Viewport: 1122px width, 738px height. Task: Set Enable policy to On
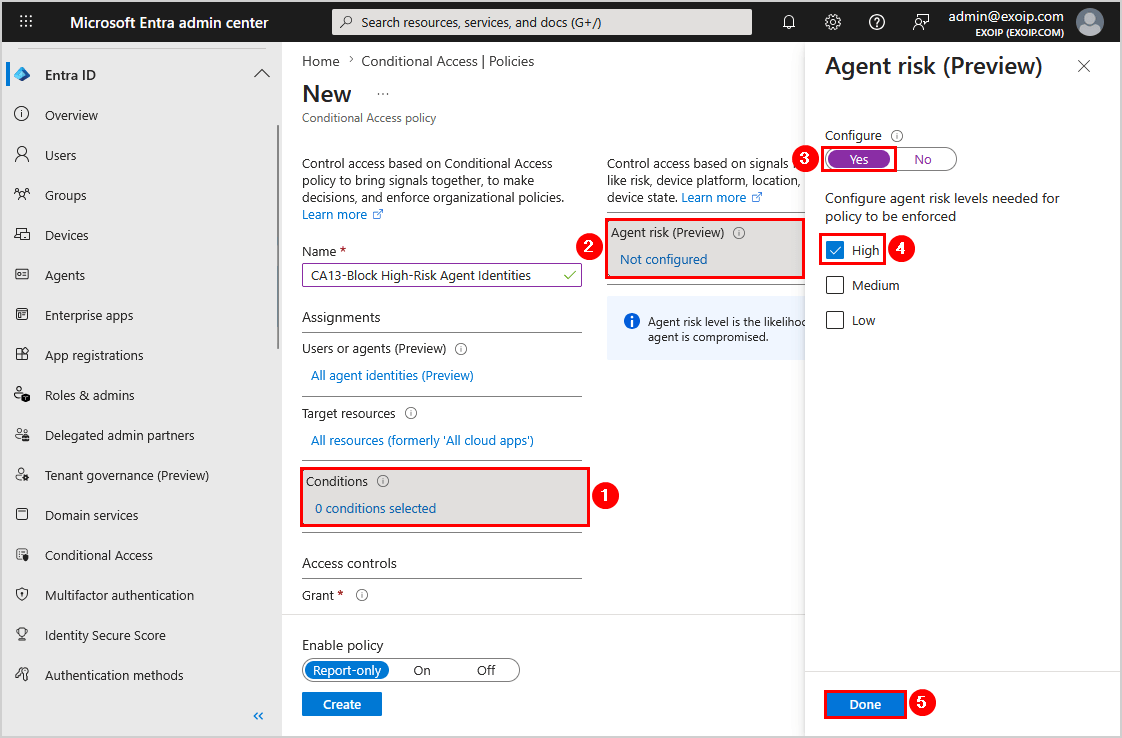[x=422, y=670]
